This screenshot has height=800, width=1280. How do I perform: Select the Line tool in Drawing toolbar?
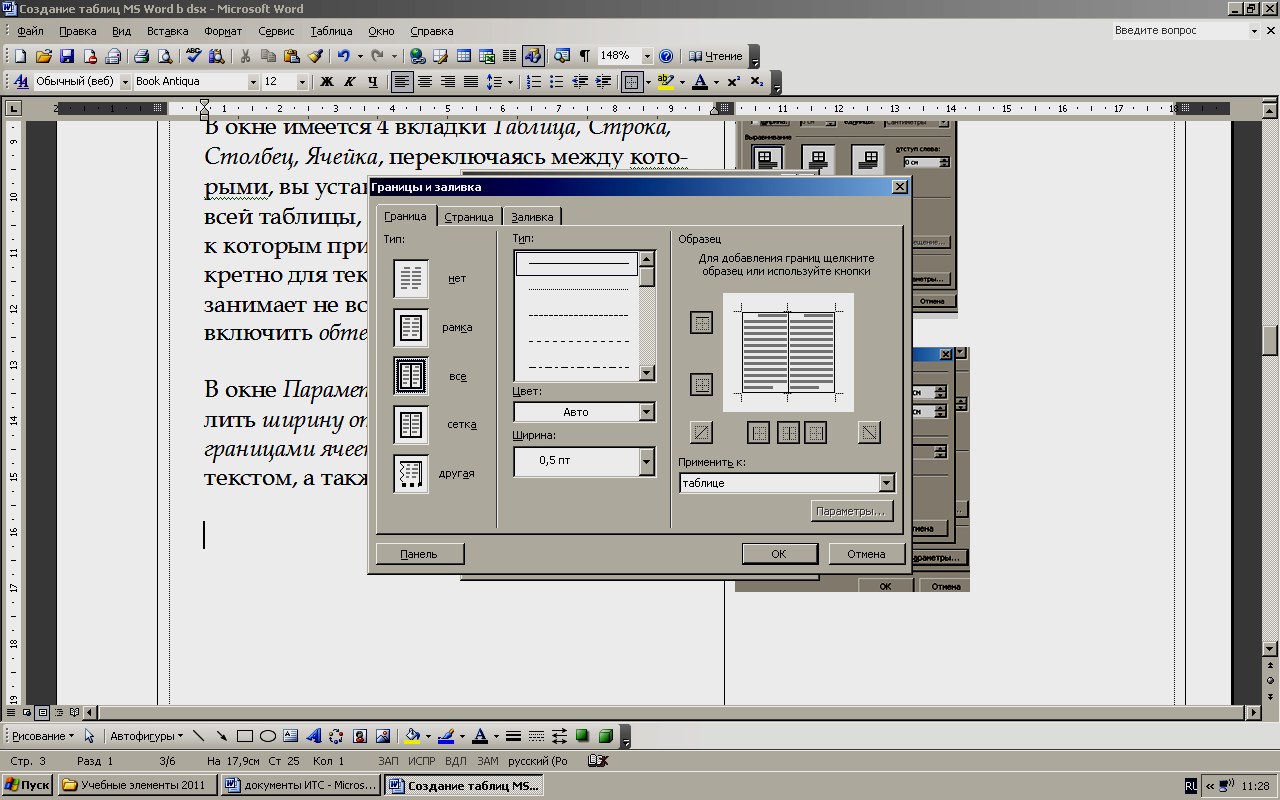click(199, 736)
